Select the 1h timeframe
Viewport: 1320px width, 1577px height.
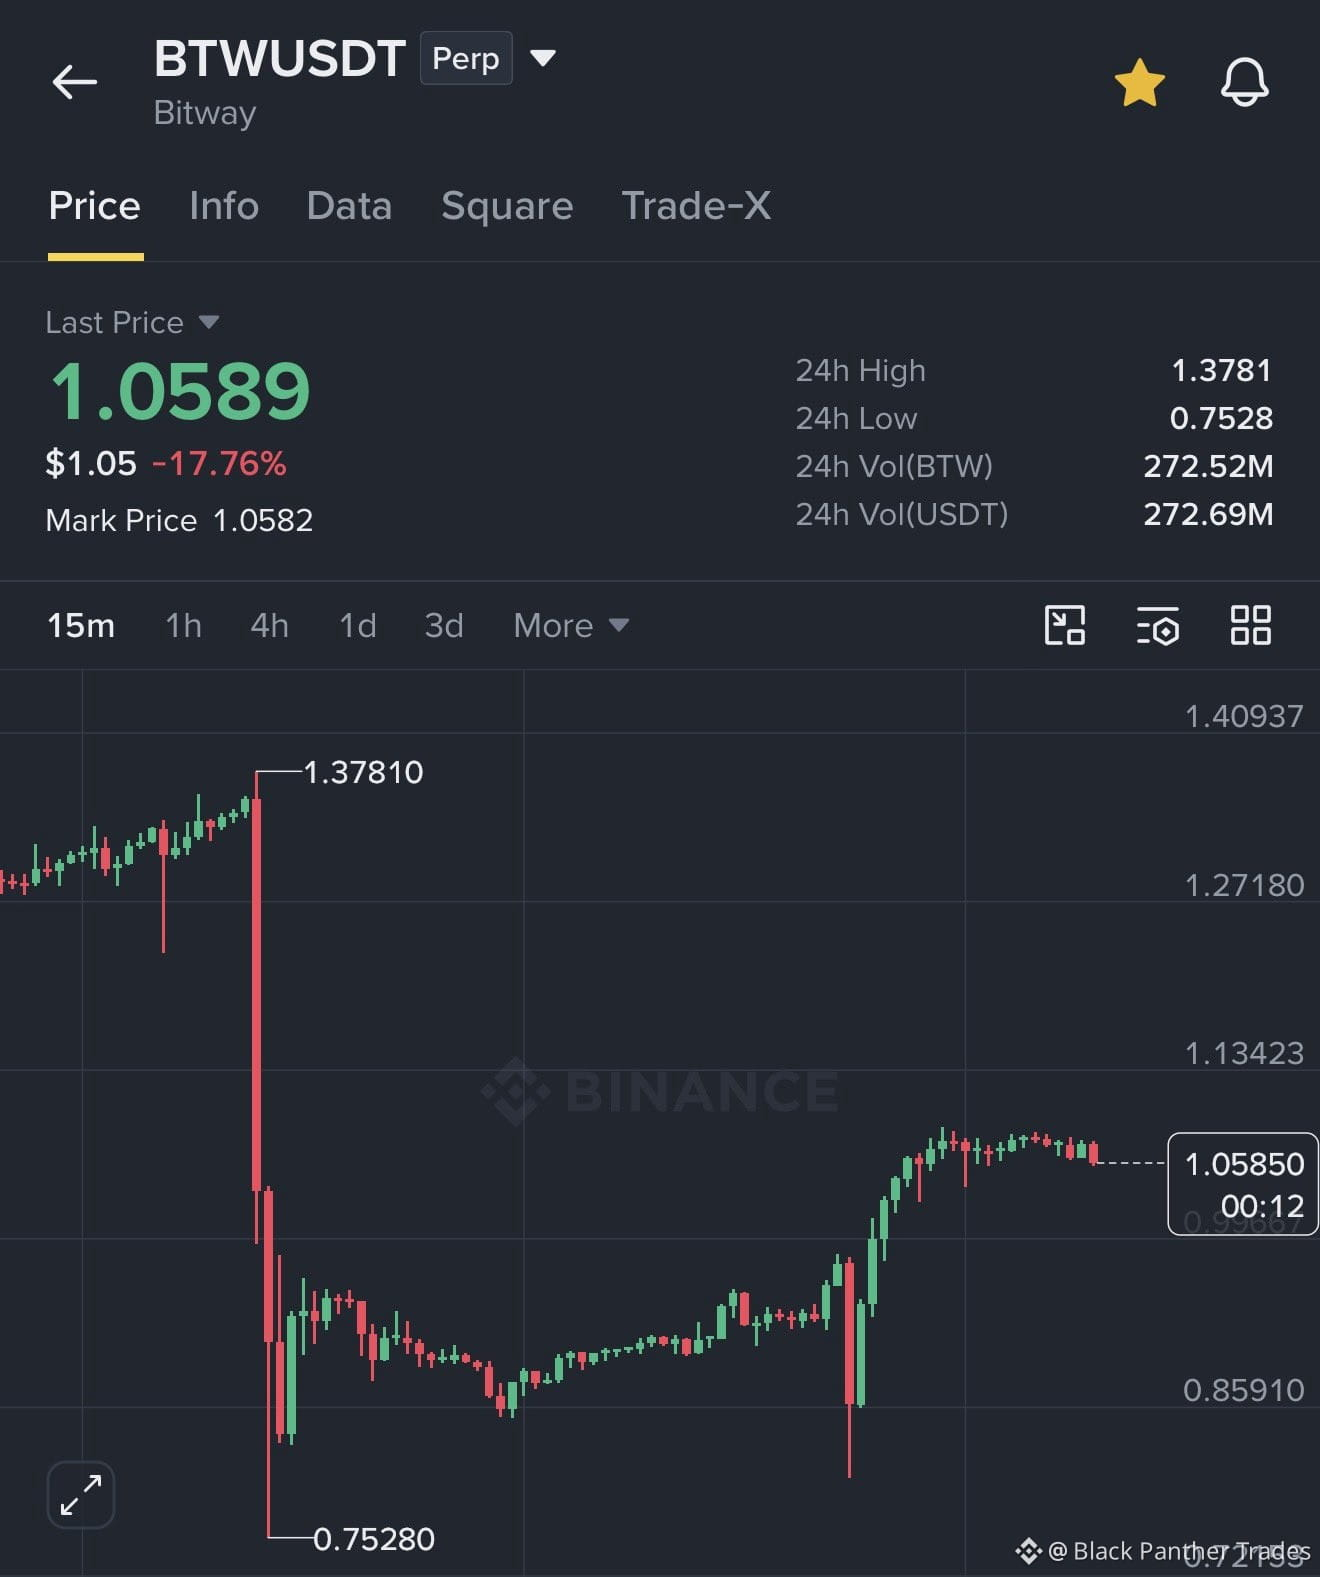pyautogui.click(x=183, y=625)
